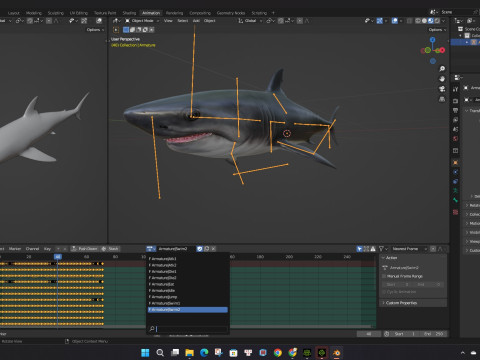This screenshot has height=360, width=480.
Task: Click the scene Start frame field
Action: pos(405,334)
